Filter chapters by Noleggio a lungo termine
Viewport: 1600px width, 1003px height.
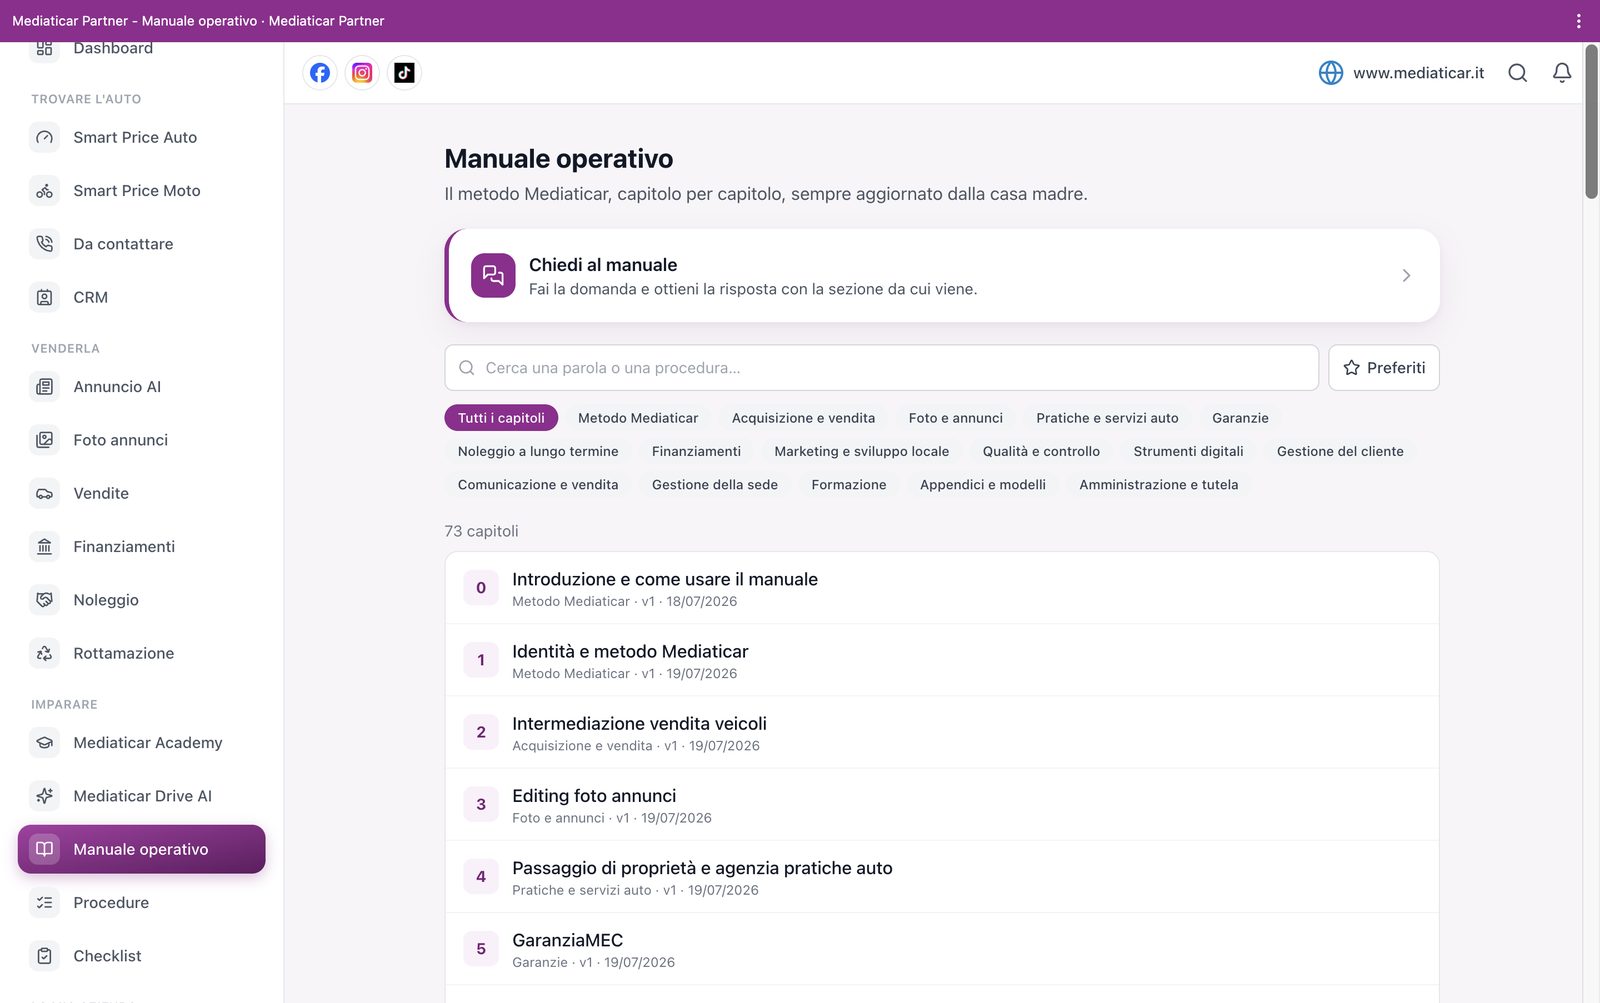[x=538, y=451]
